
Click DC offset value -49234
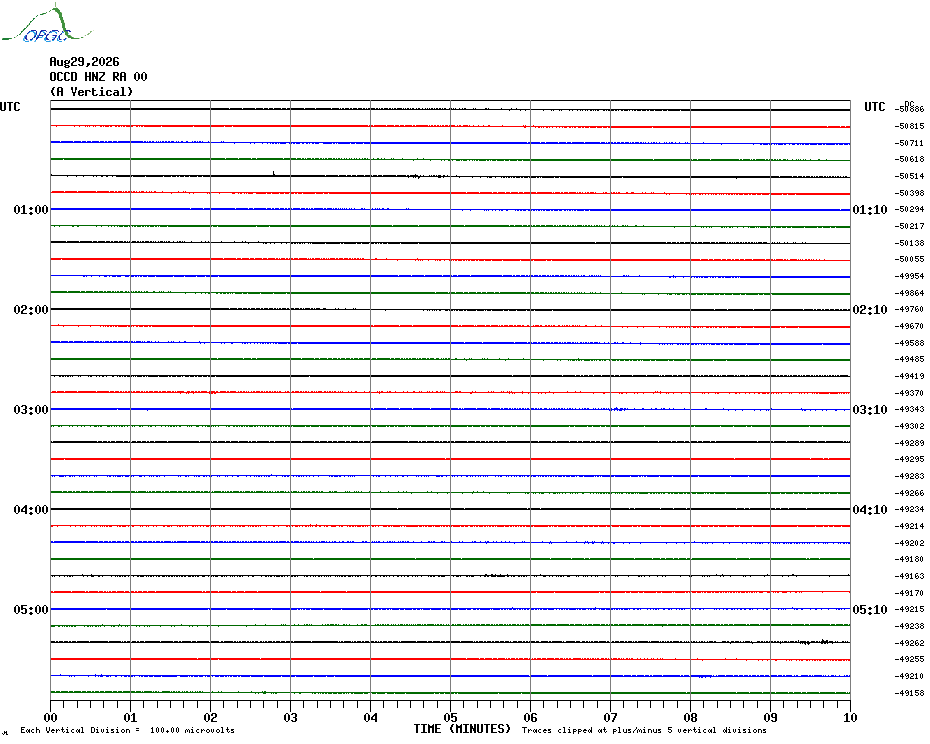[x=910, y=510]
